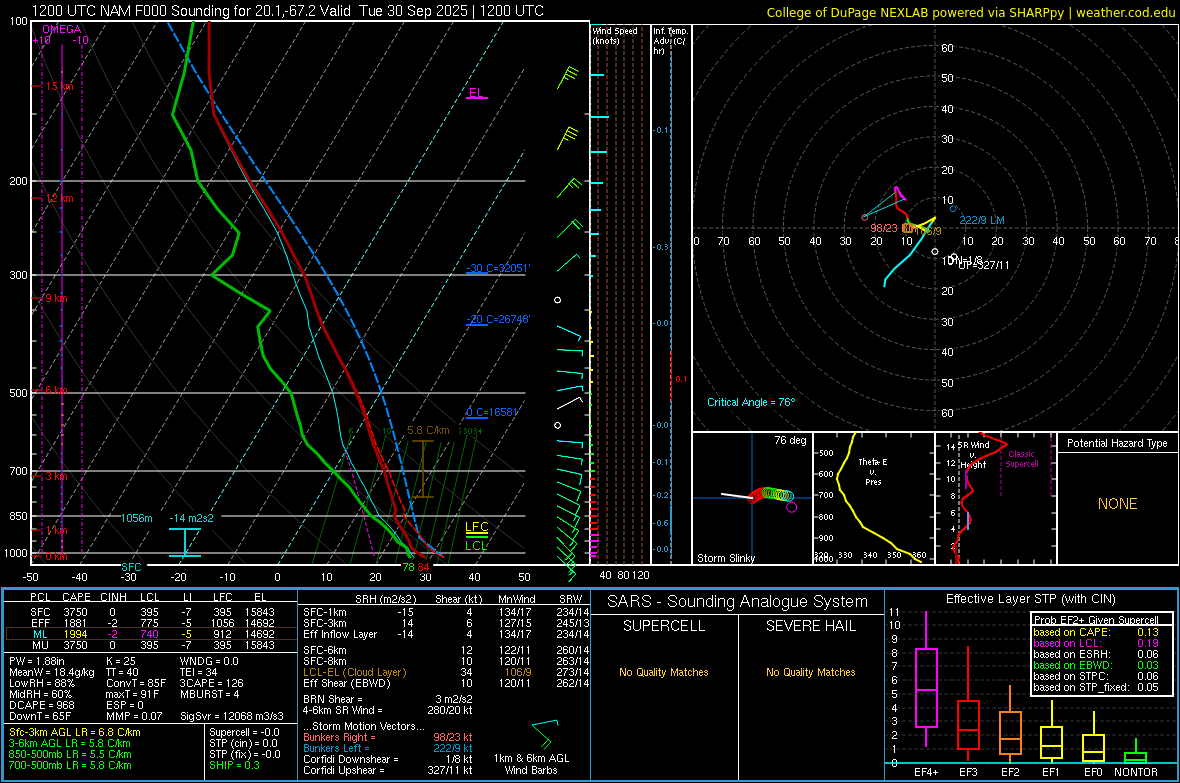
Task: Click the green 'SHIP = 0.3' value
Action: pos(234,765)
